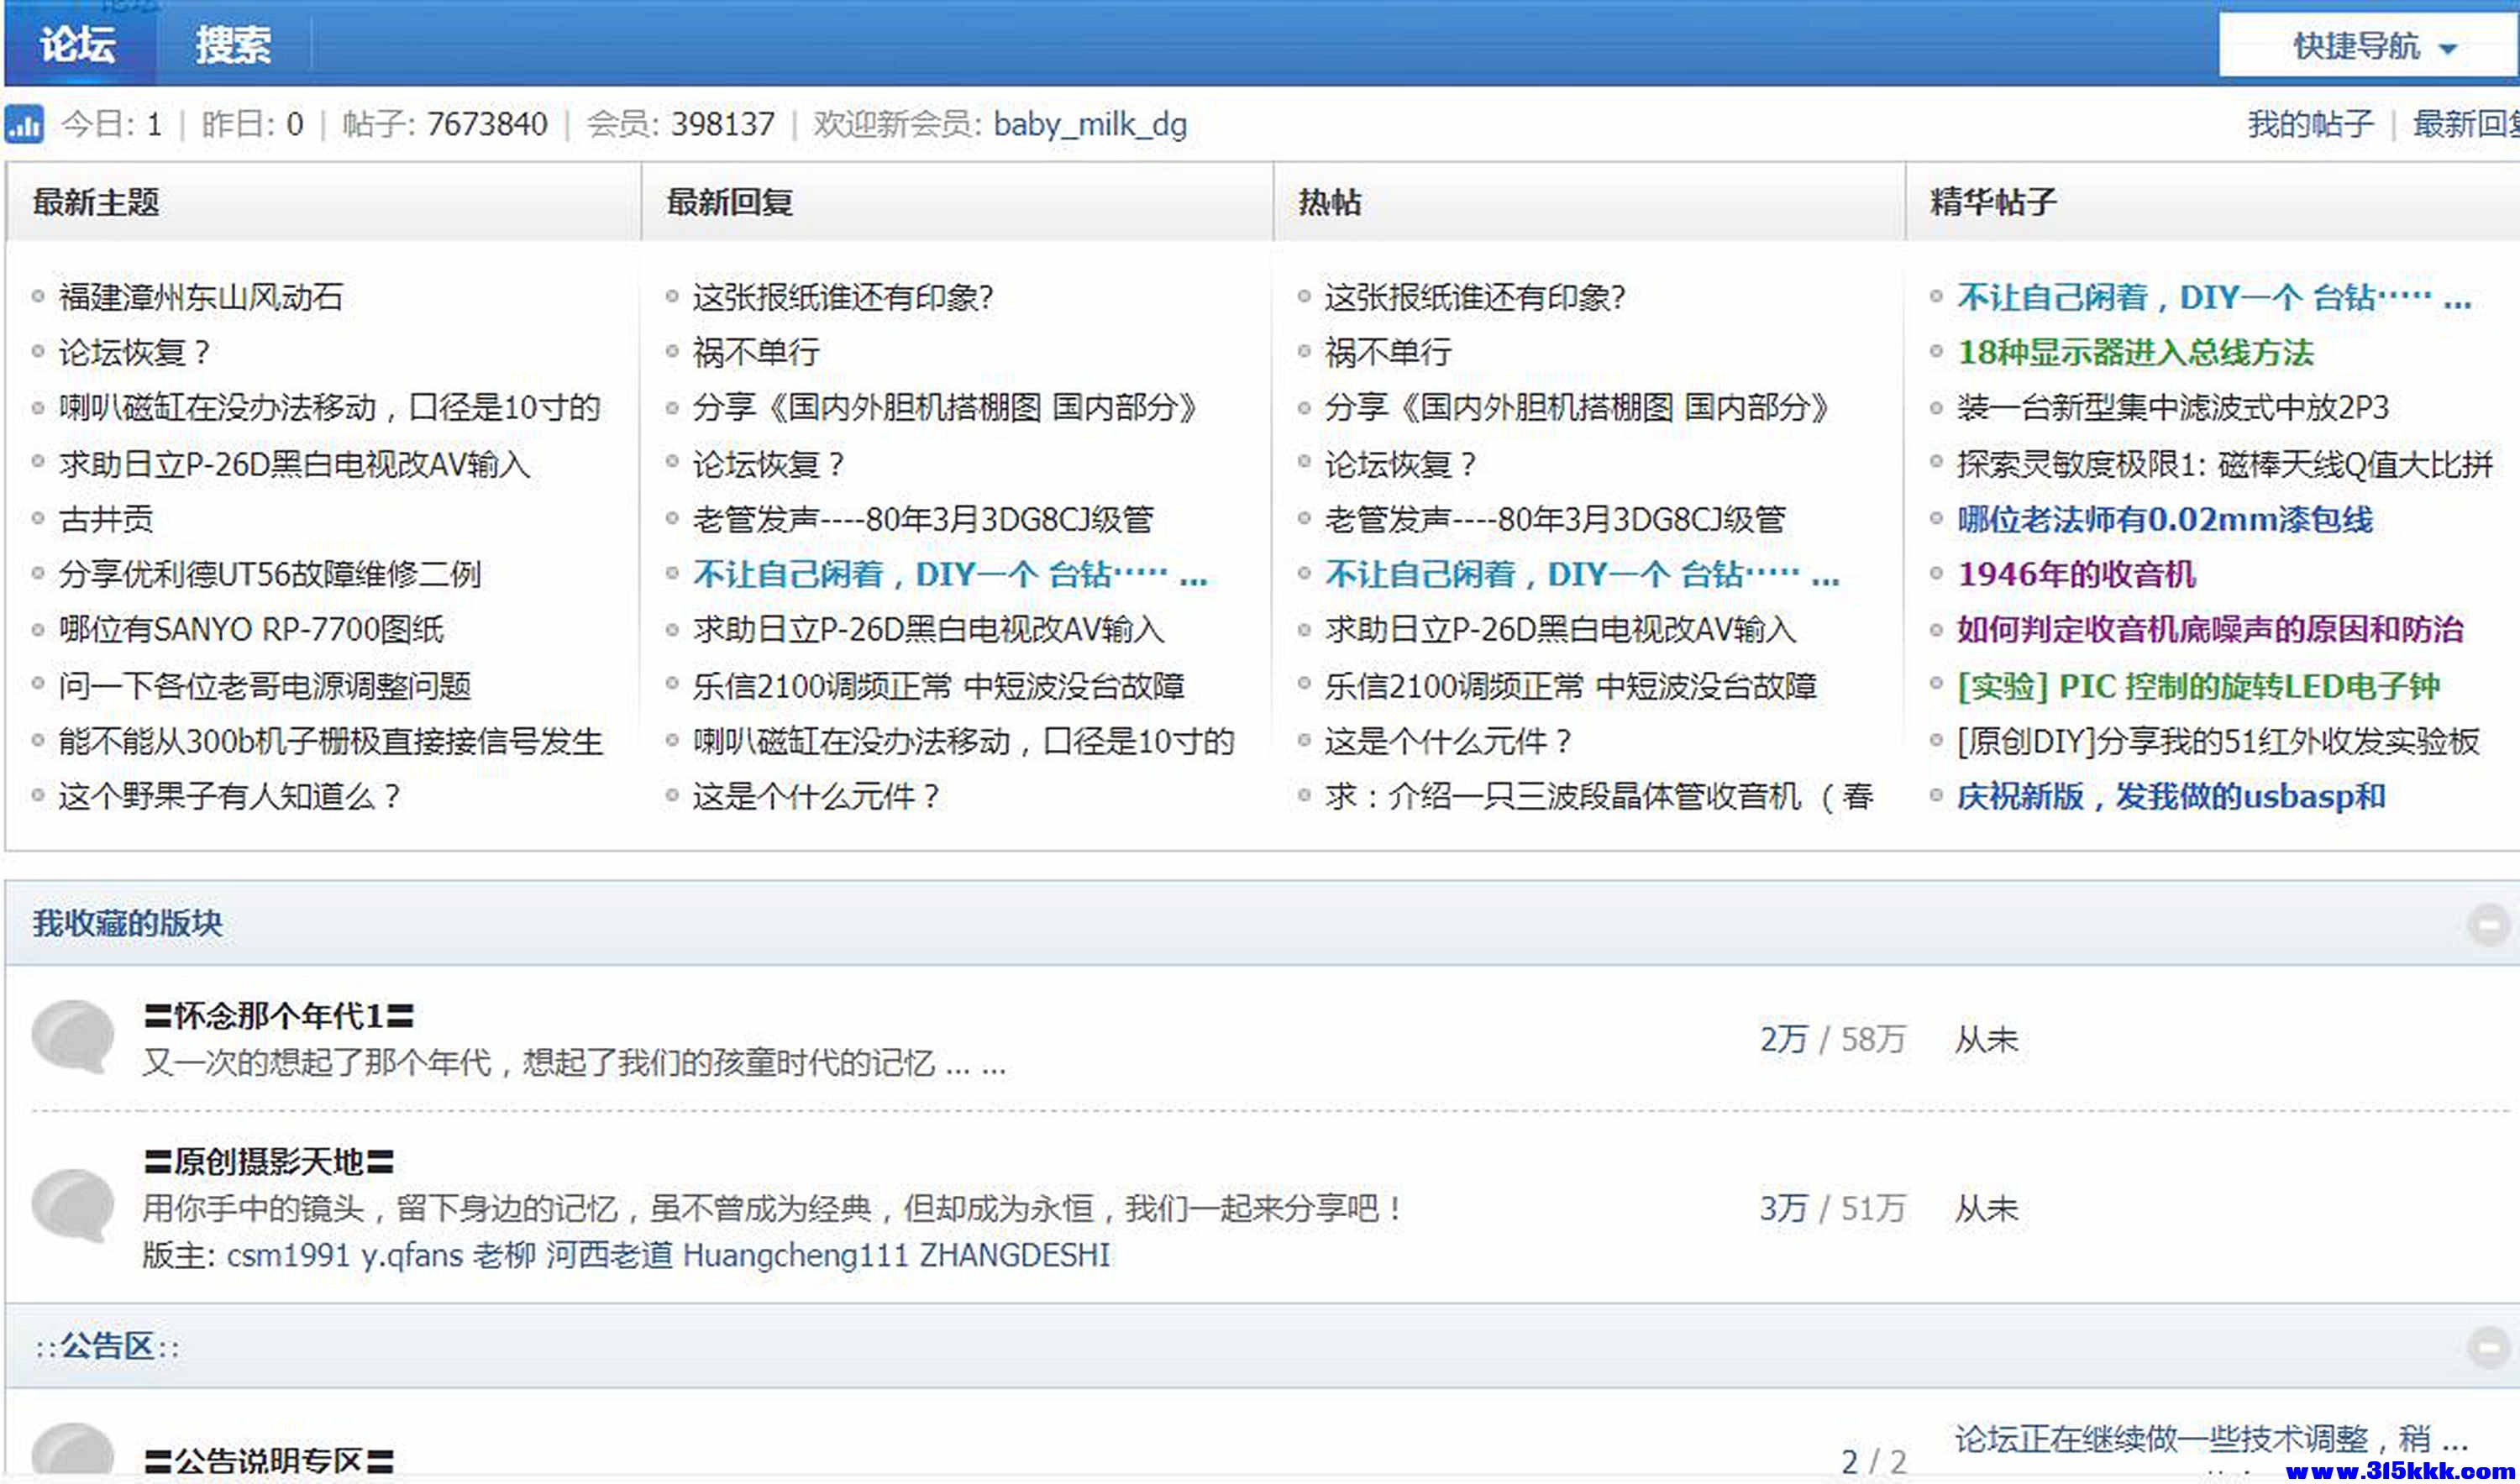The width and height of the screenshot is (2520, 1484).
Task: Open the digest post 18种显示器进入总线方法
Action: pos(2135,352)
